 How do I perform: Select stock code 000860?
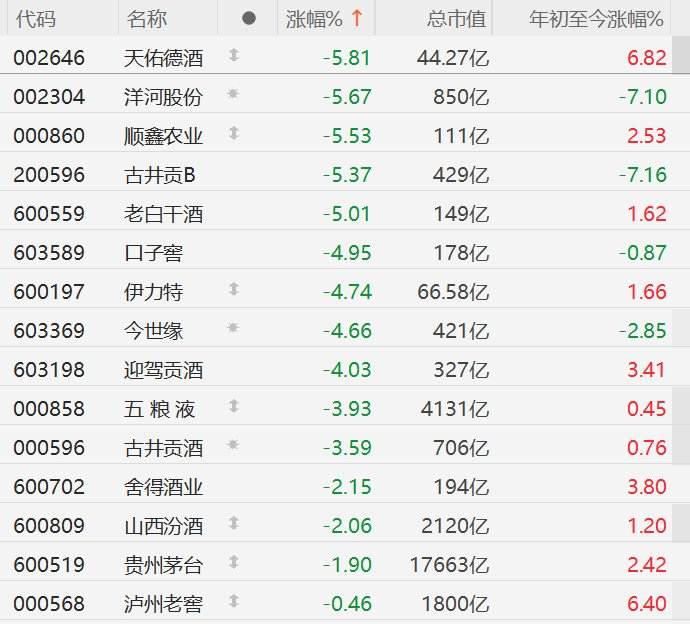49,136
